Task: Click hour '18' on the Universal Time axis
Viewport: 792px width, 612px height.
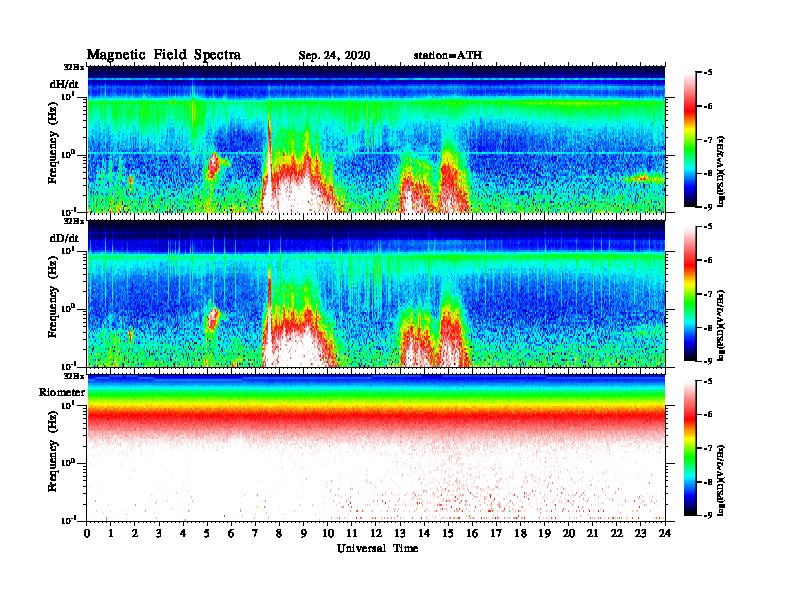Action: point(520,534)
